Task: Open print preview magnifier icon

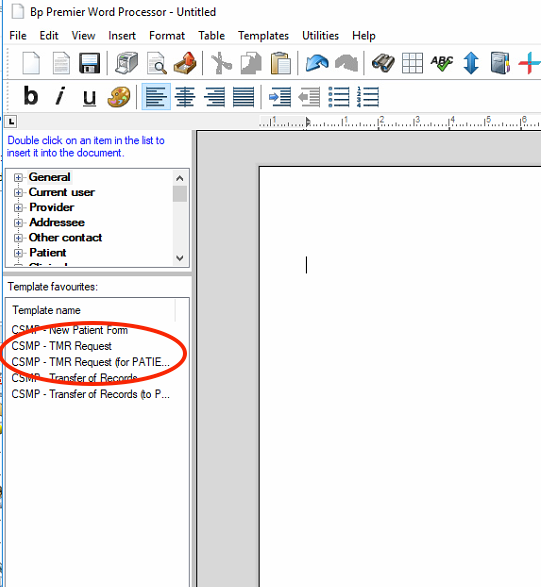Action: [x=156, y=63]
